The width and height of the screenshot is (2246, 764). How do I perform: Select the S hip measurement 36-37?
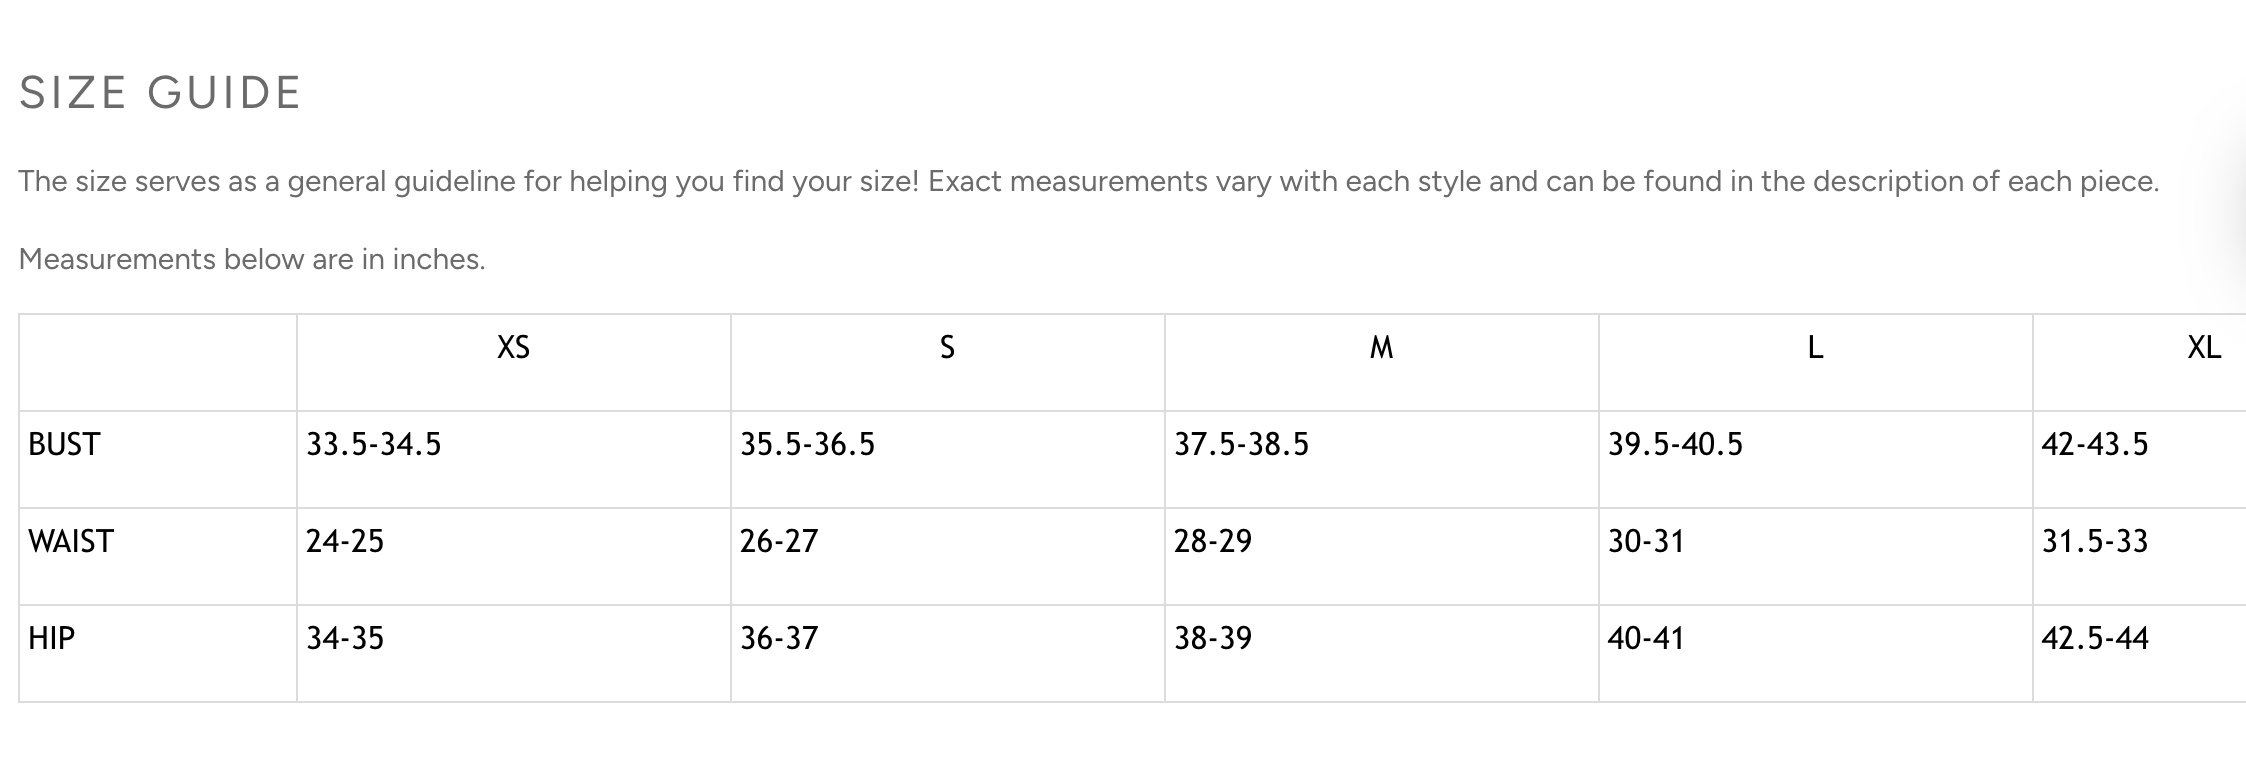pyautogui.click(x=779, y=638)
